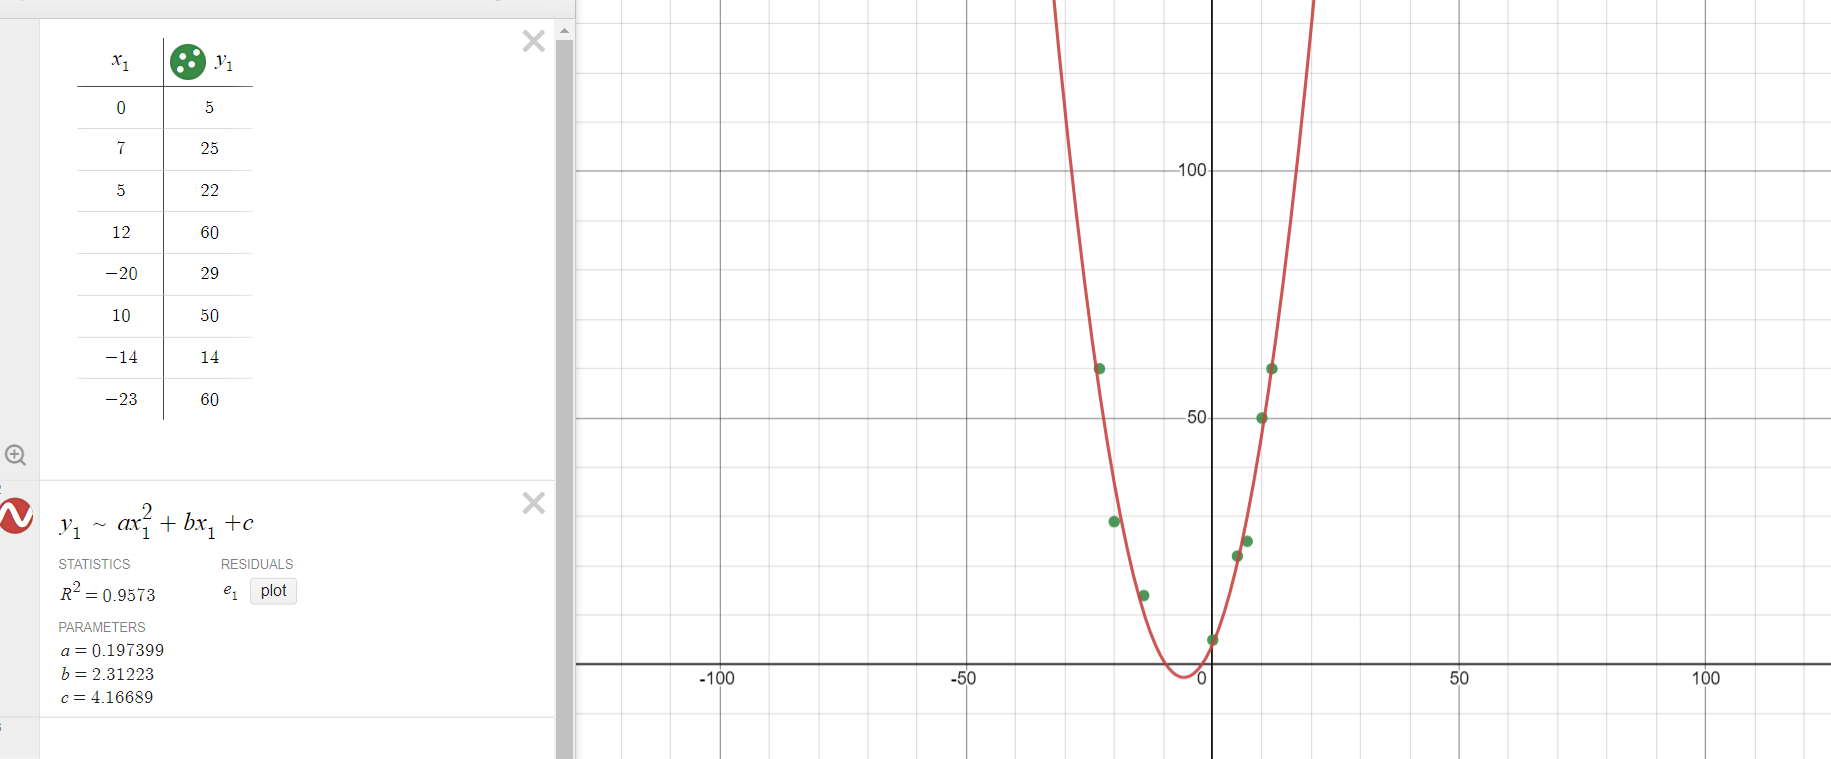This screenshot has height=759, width=1831.
Task: Toggle the red regression curve visibility icon
Action: [16, 516]
